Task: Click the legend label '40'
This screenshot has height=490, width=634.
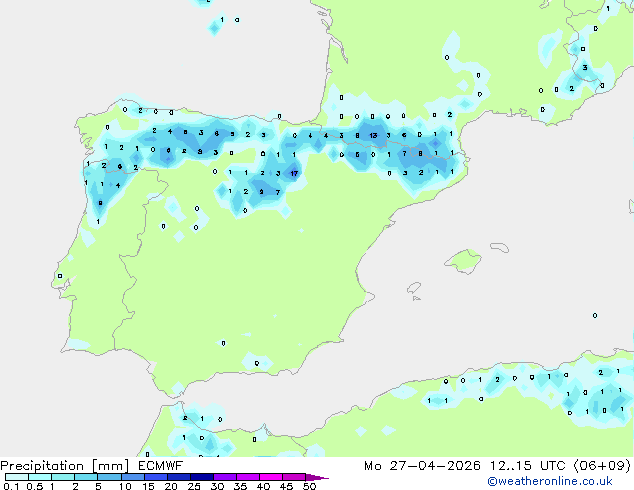Action: (x=263, y=486)
